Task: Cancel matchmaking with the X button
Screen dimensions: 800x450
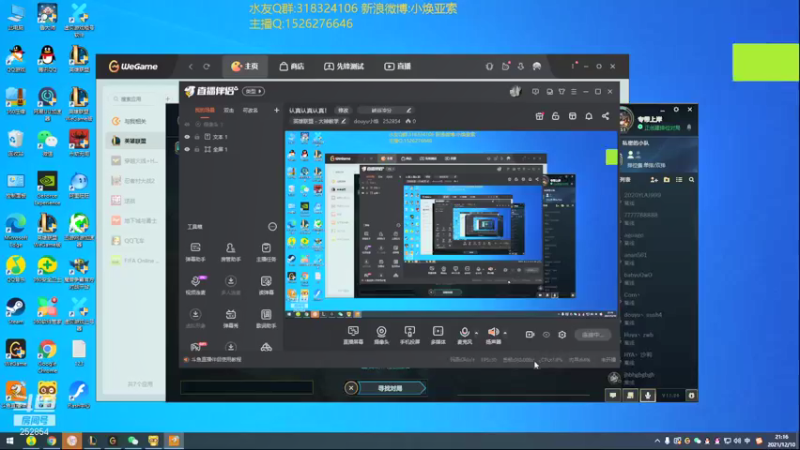Action: coord(351,388)
